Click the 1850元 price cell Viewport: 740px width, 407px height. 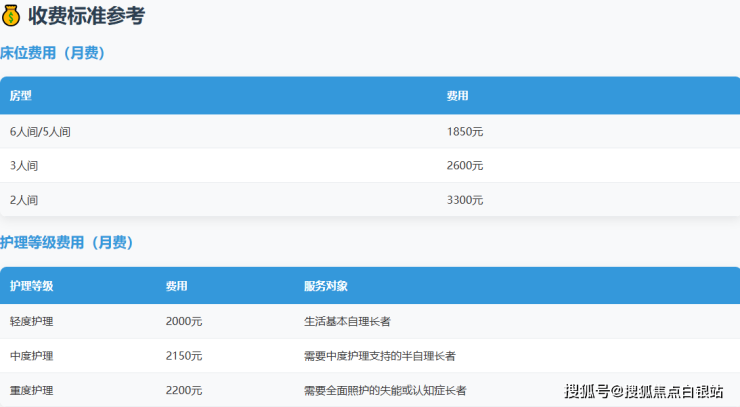click(465, 132)
